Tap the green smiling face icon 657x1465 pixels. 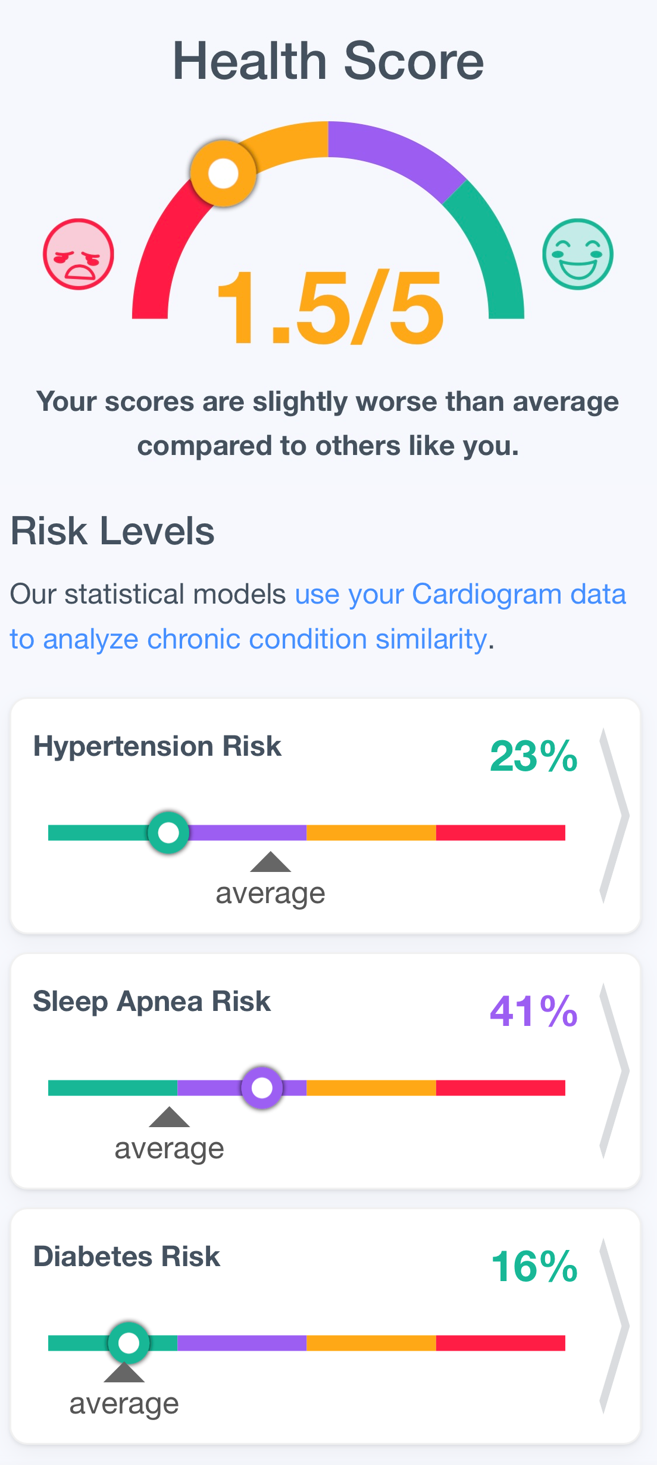[577, 255]
